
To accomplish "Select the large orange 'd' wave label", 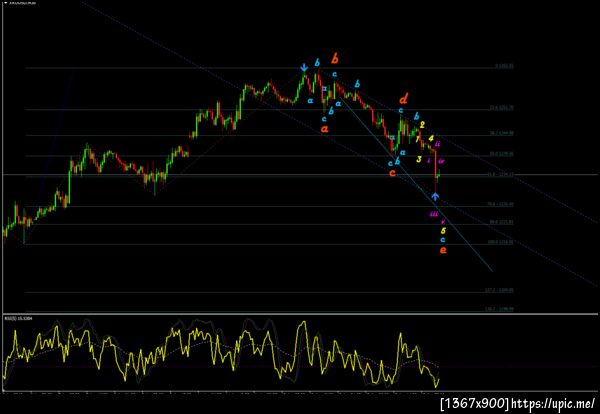I will click(403, 99).
